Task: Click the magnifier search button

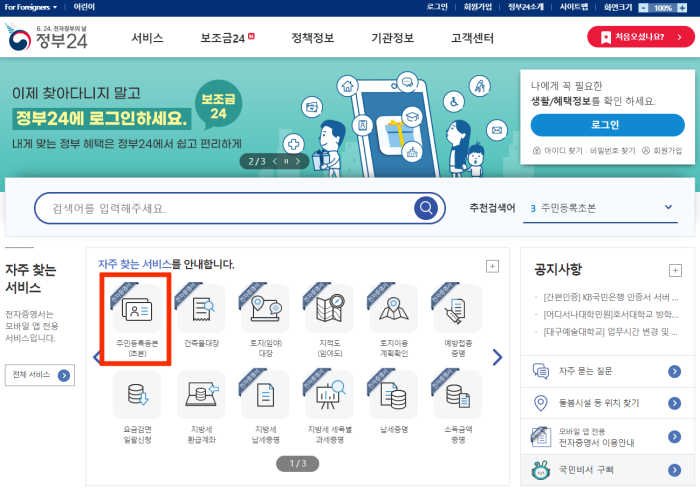Action: [x=425, y=208]
